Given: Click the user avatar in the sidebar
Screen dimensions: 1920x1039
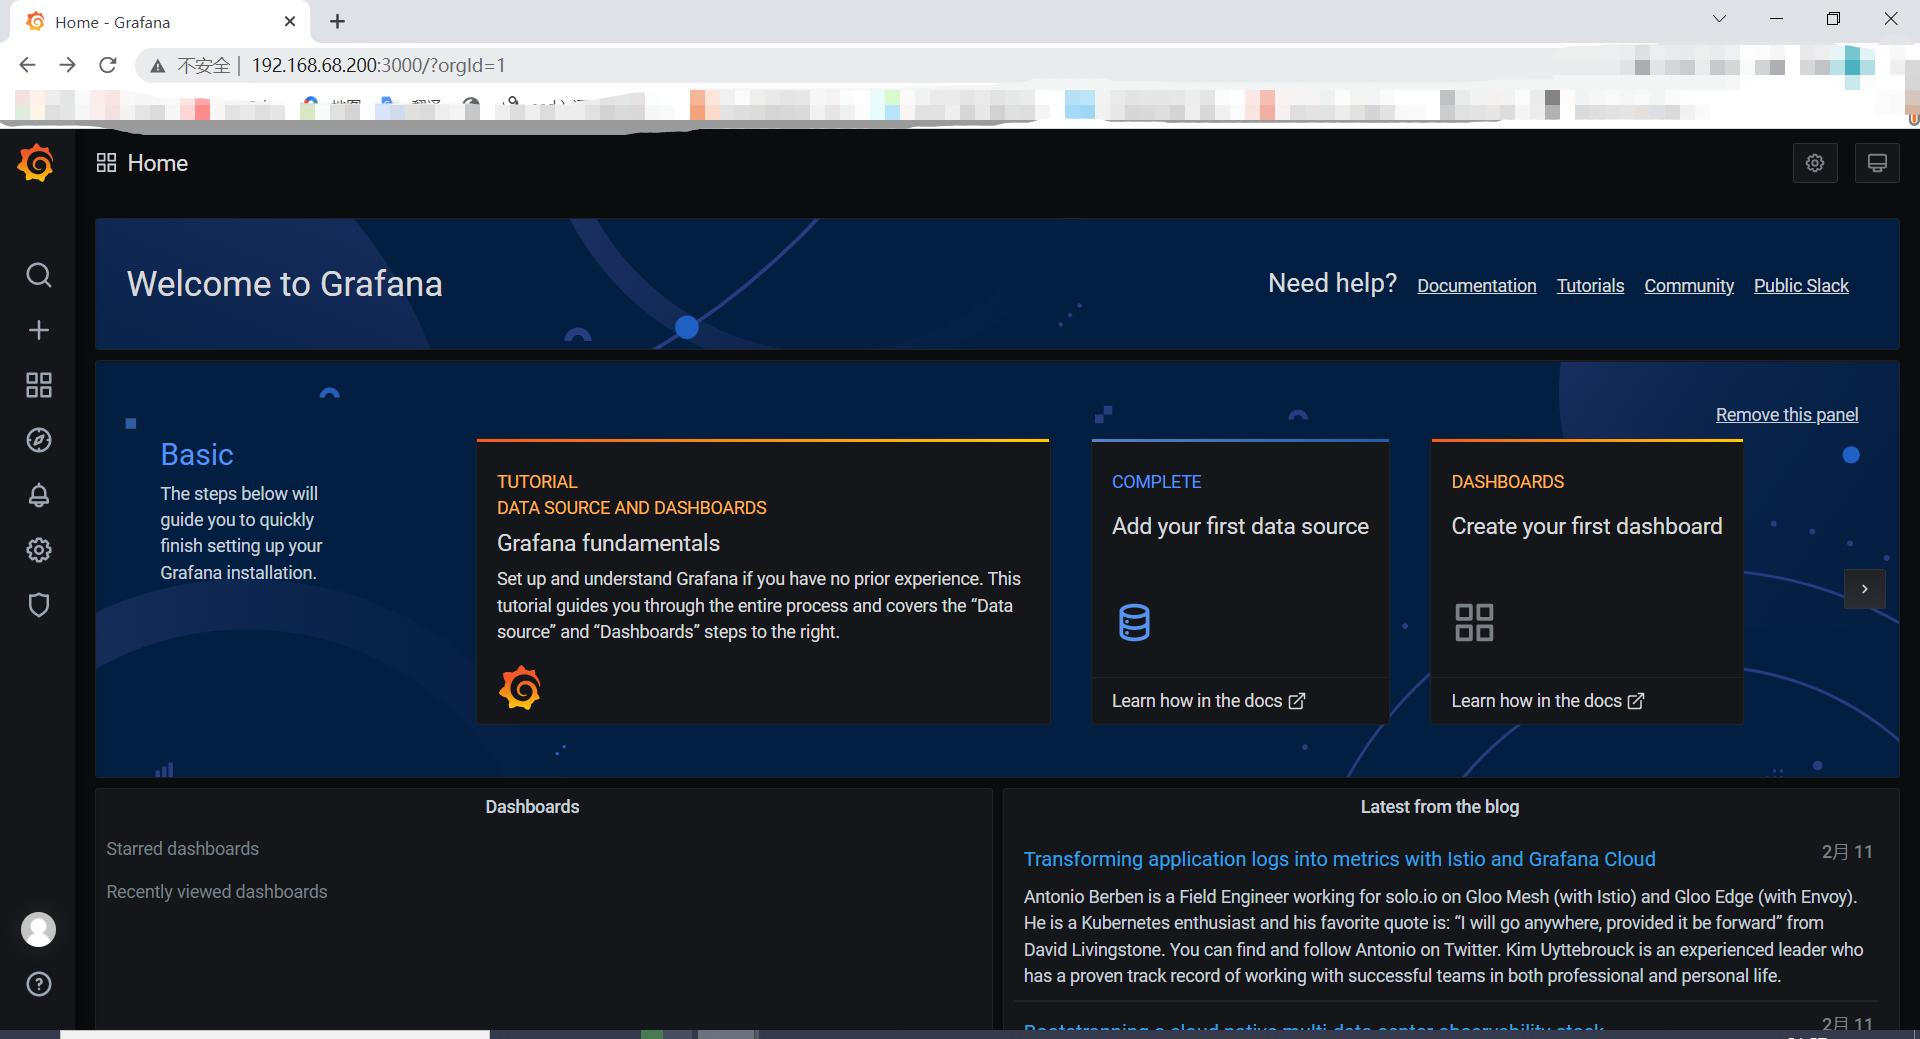Looking at the screenshot, I should tap(38, 929).
